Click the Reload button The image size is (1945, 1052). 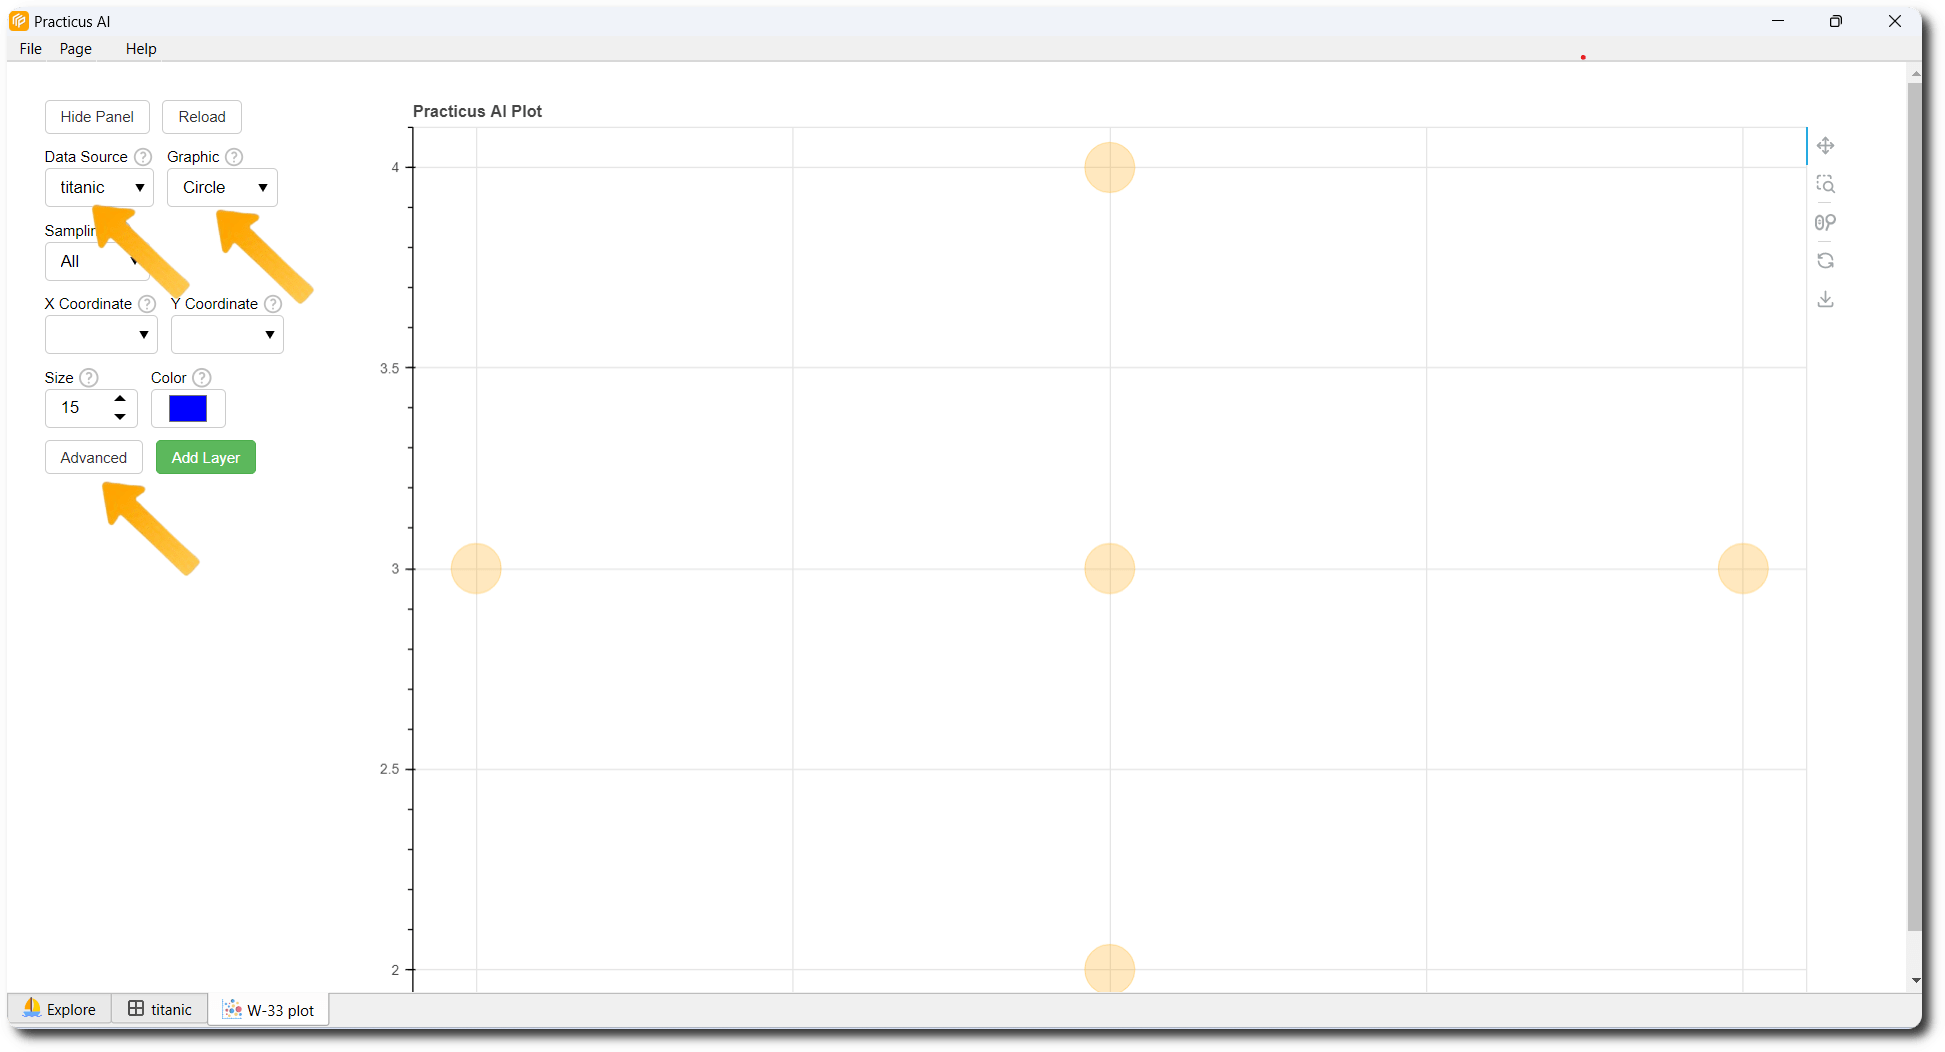tap(202, 117)
